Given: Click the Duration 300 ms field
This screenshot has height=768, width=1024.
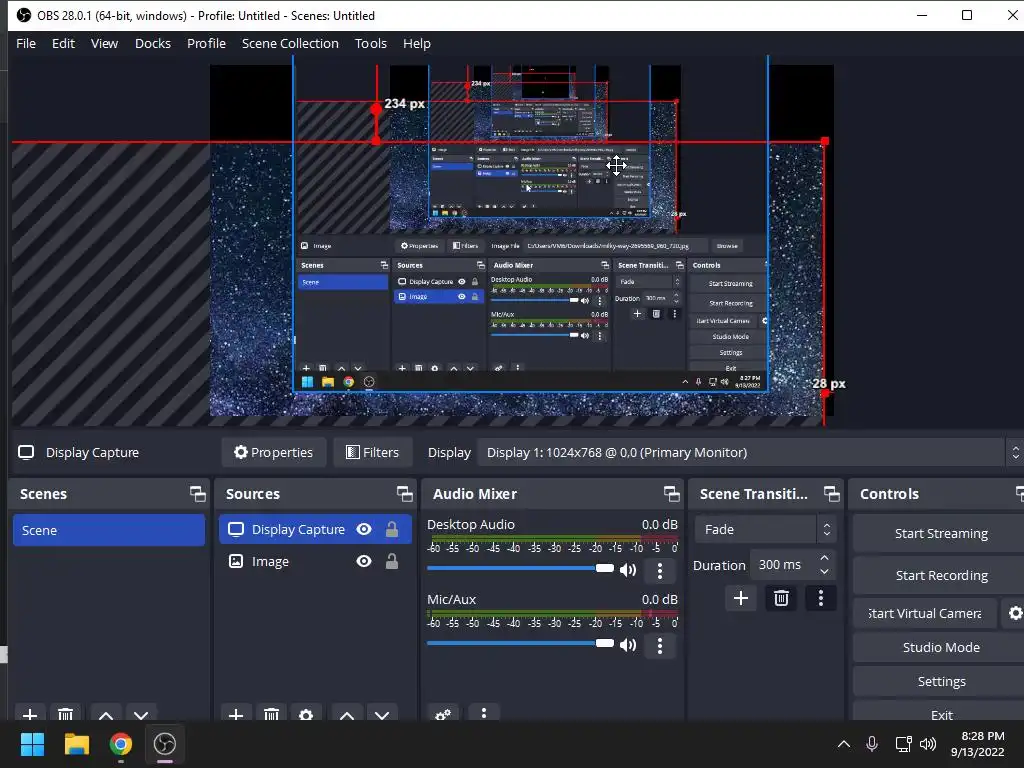Looking at the screenshot, I should coord(784,565).
